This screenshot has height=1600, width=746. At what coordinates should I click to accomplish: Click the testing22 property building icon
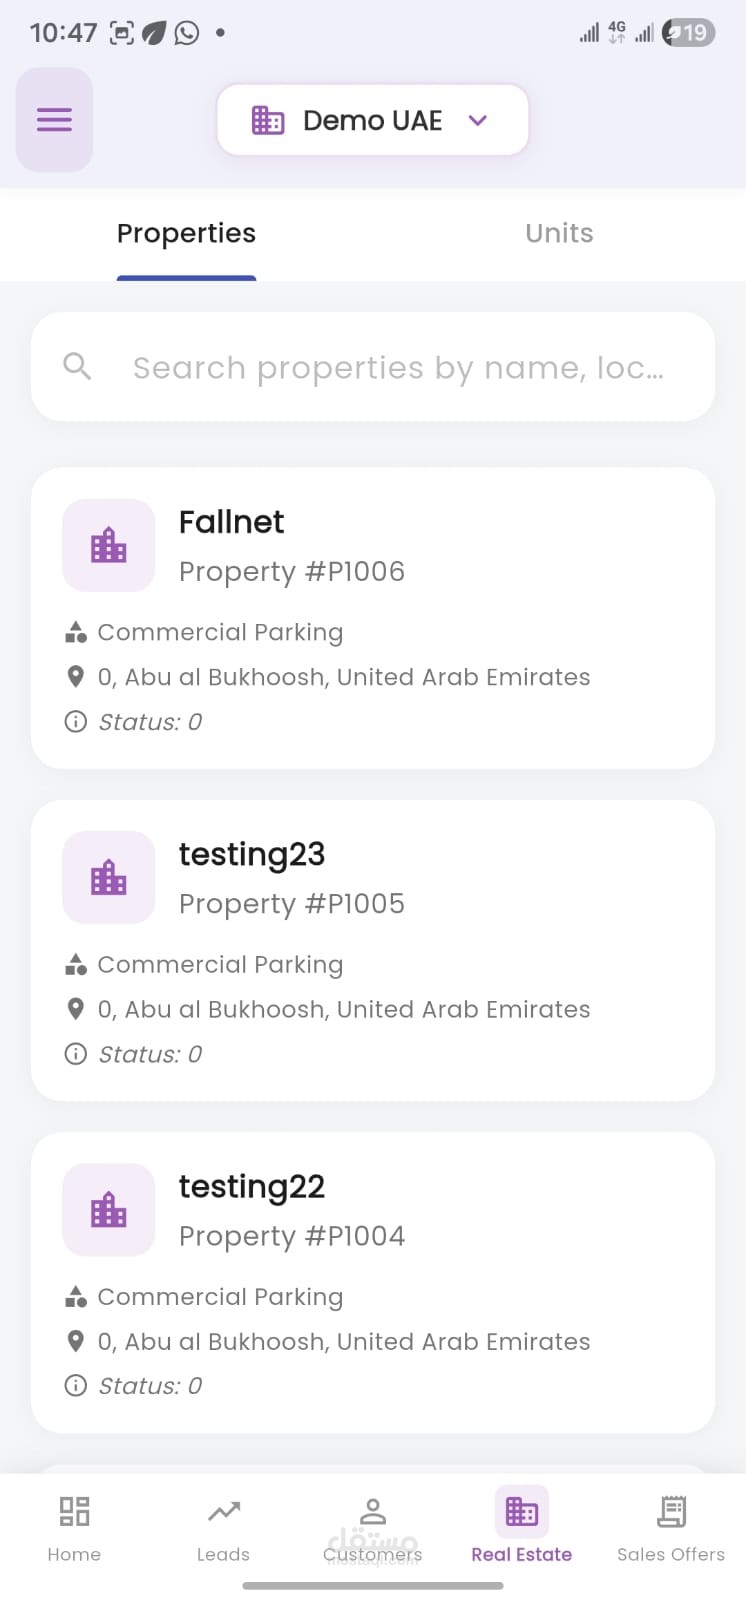point(109,1210)
